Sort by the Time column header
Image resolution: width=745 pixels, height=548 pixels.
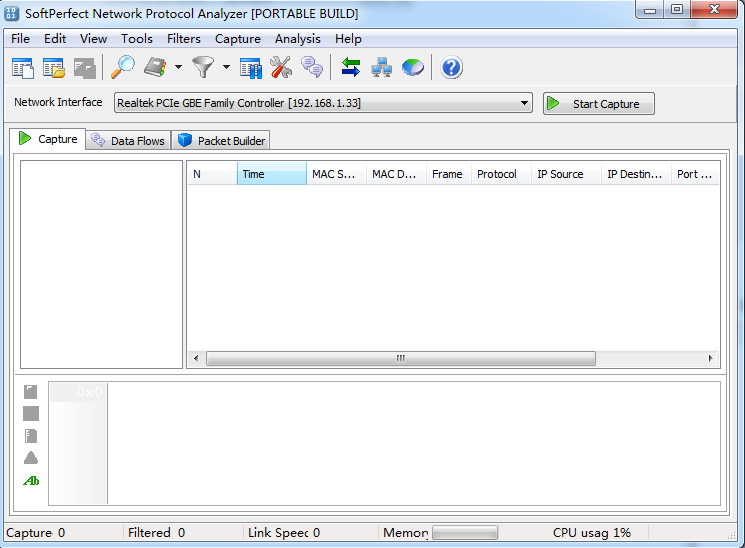point(272,174)
